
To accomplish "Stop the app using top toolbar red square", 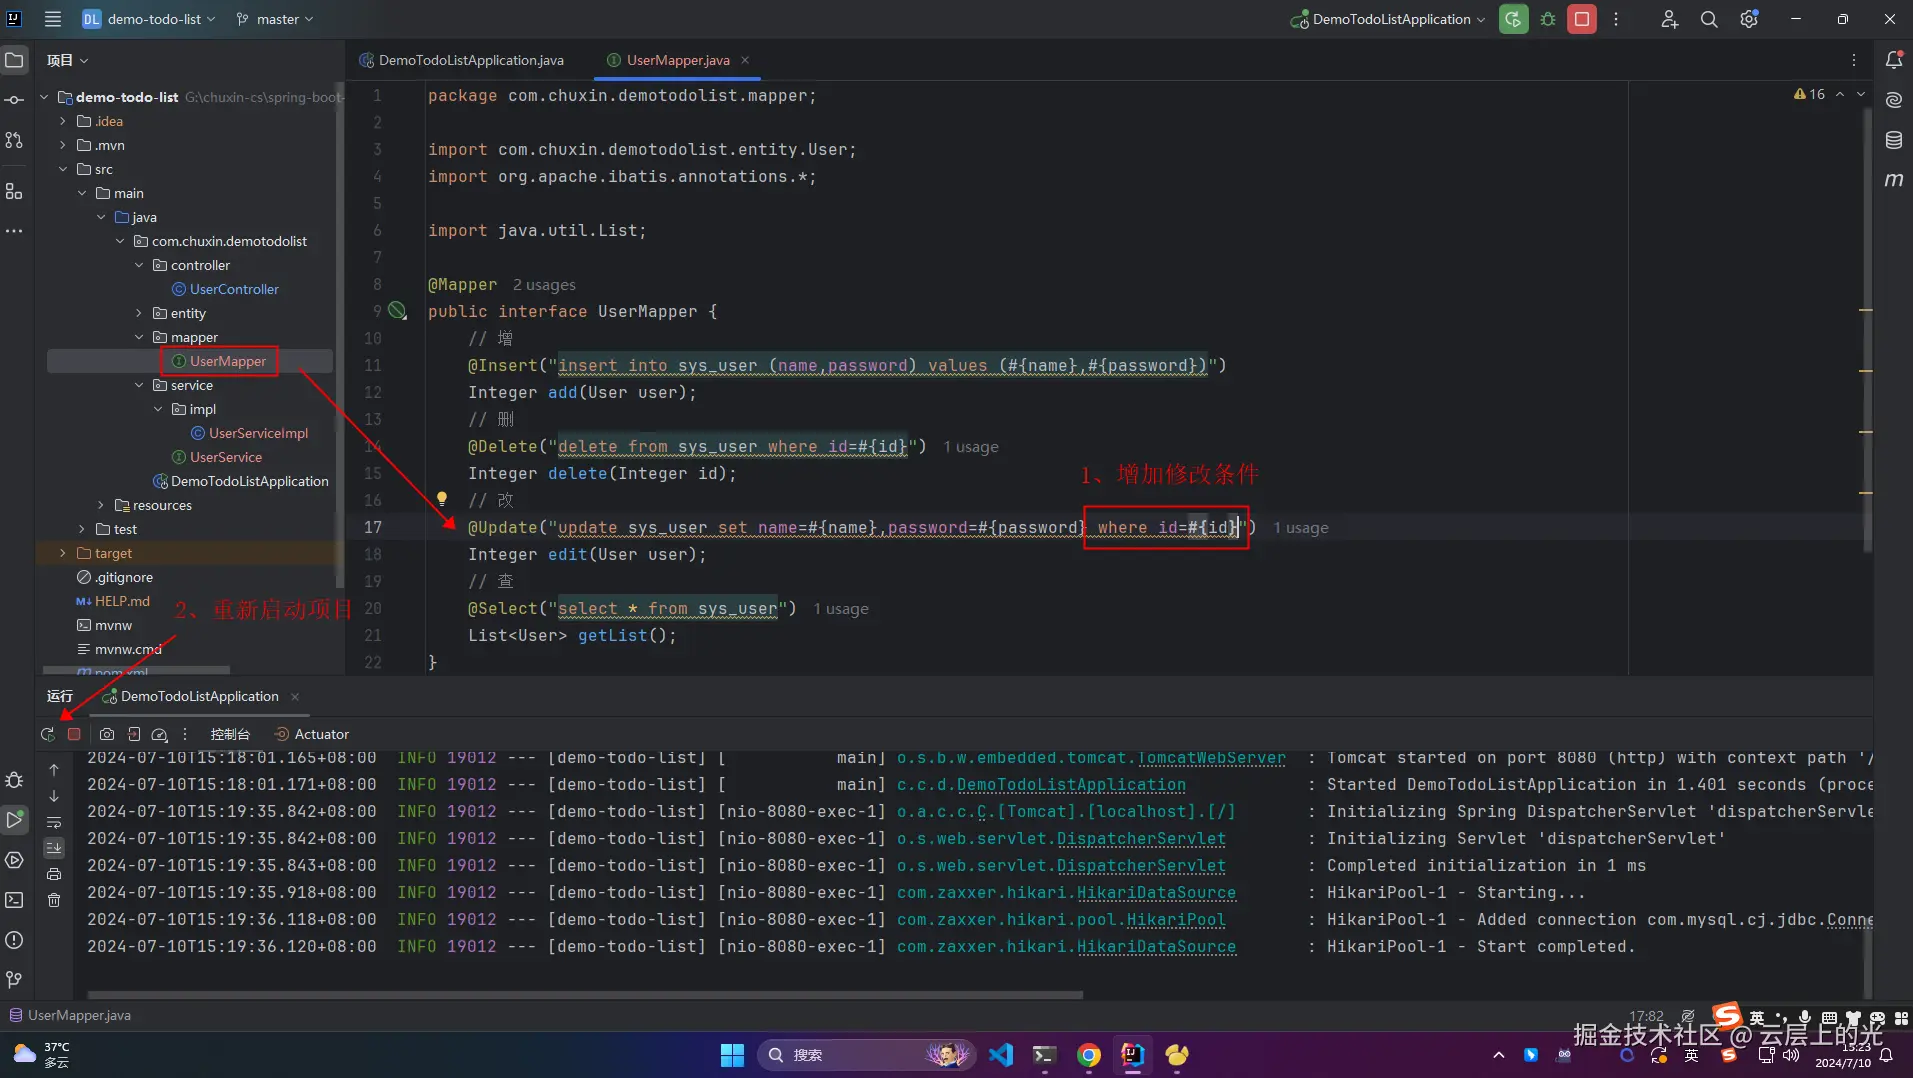I will [x=1582, y=19].
